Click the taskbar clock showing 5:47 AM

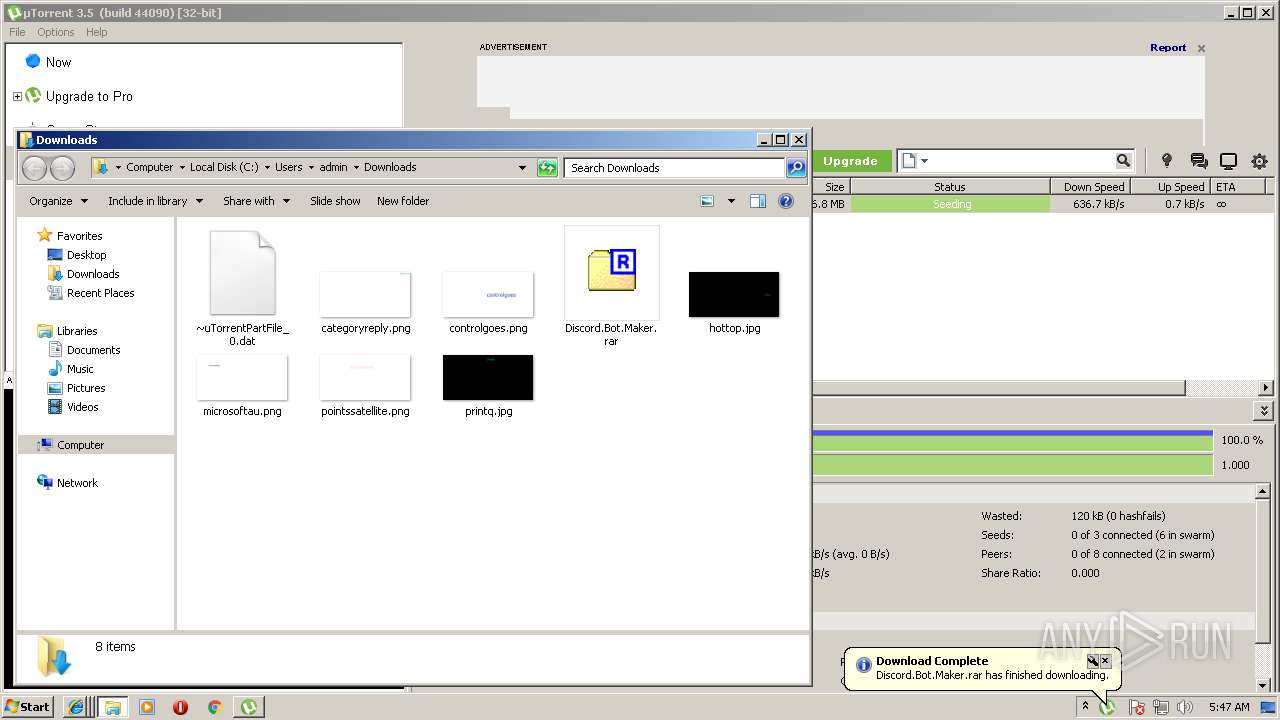point(1229,707)
